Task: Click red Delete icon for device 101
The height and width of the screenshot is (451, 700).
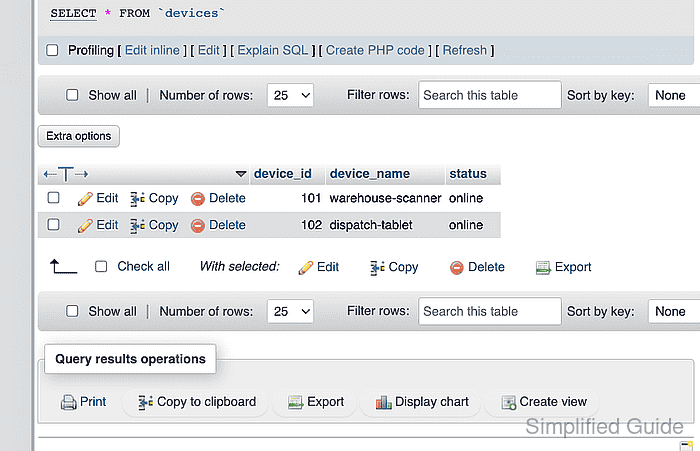Action: pyautogui.click(x=198, y=199)
